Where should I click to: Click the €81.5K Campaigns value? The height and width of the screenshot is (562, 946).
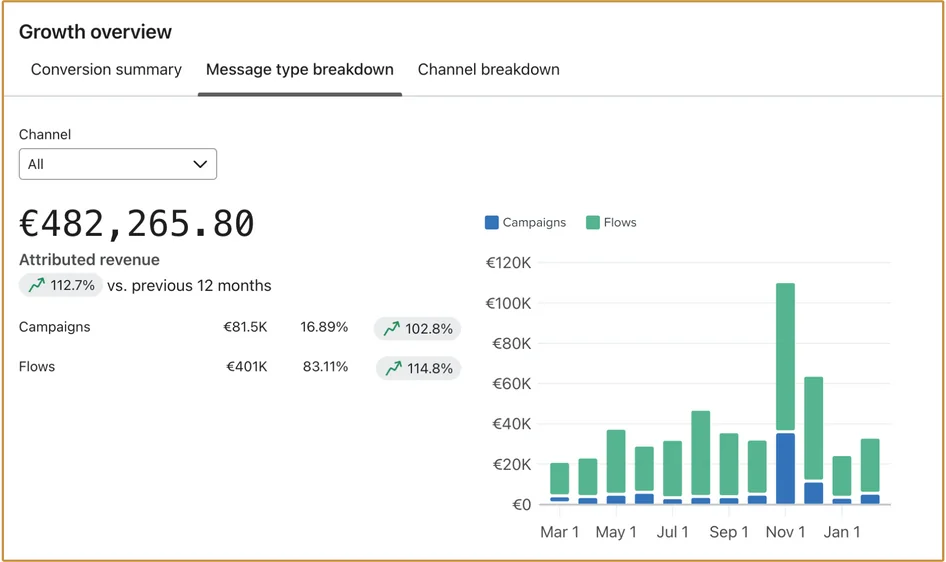tap(245, 327)
